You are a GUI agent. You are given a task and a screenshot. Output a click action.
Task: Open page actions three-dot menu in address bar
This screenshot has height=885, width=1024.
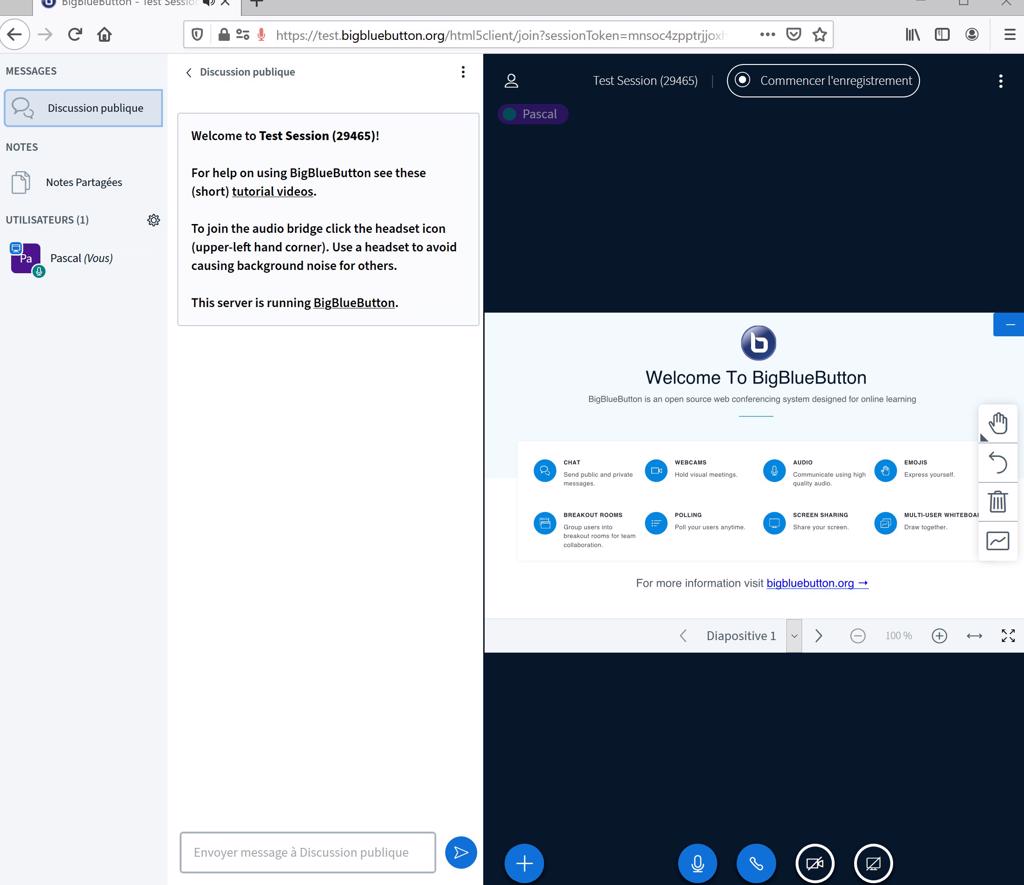(x=767, y=34)
